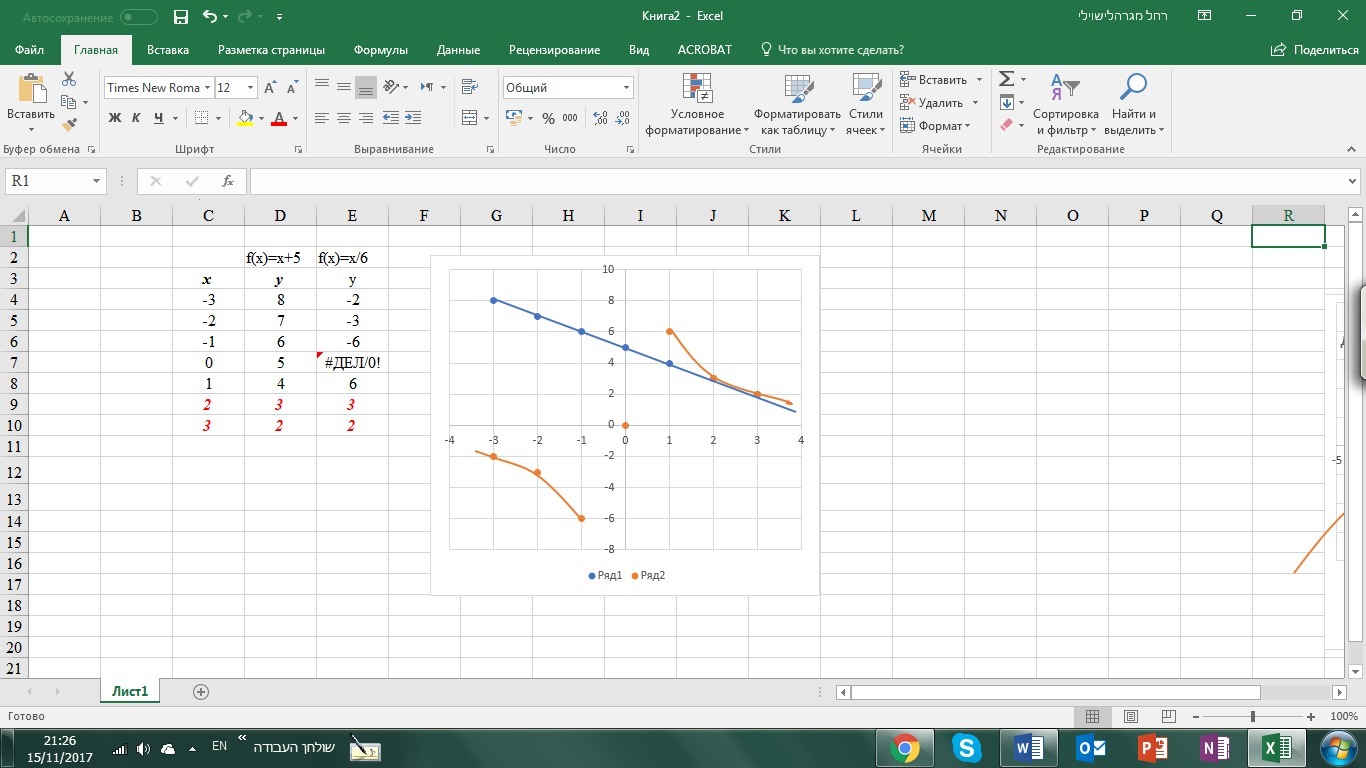Apply thousands separator number format (000)
Screen dimensions: 1366x768
coord(570,118)
